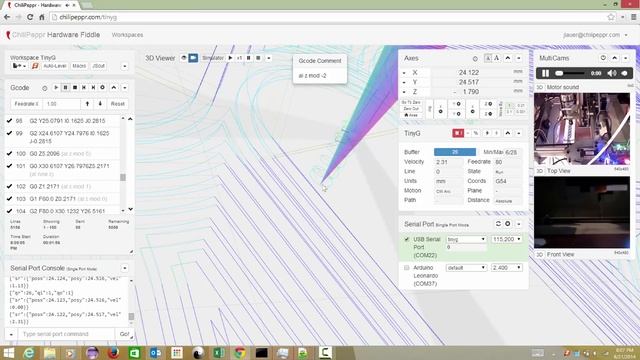The width and height of the screenshot is (640, 360).
Task: Play the 3D Viewer simulator
Action: (x=230, y=58)
